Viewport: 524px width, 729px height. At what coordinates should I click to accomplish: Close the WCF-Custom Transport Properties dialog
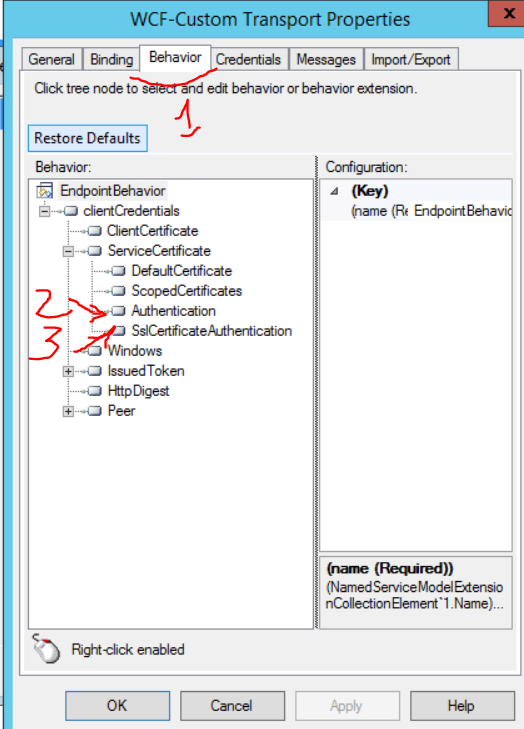tap(507, 13)
